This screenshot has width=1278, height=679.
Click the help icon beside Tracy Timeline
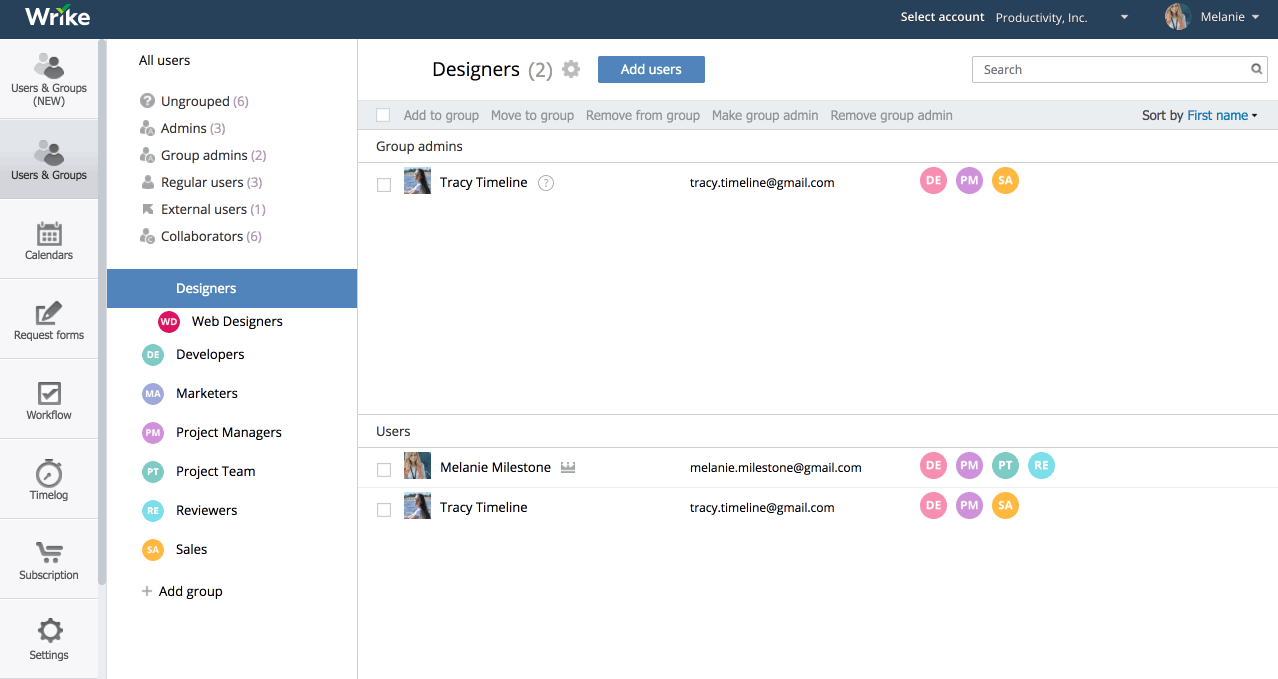tap(546, 183)
